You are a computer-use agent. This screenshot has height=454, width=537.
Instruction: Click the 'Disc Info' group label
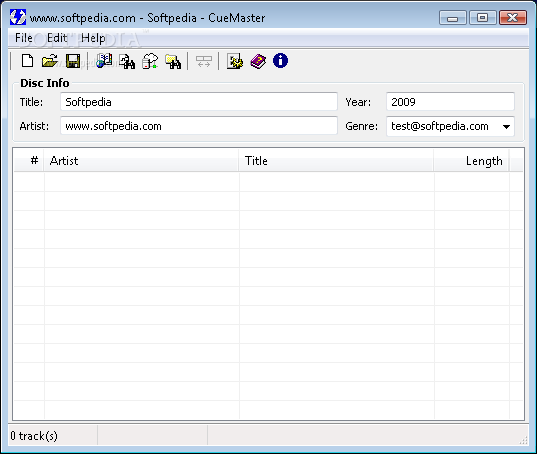(45, 83)
